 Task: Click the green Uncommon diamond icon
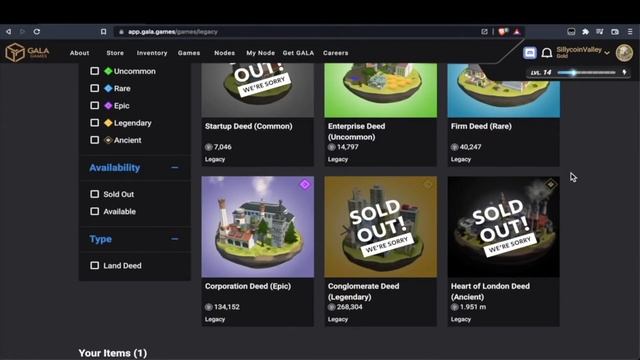[108, 71]
